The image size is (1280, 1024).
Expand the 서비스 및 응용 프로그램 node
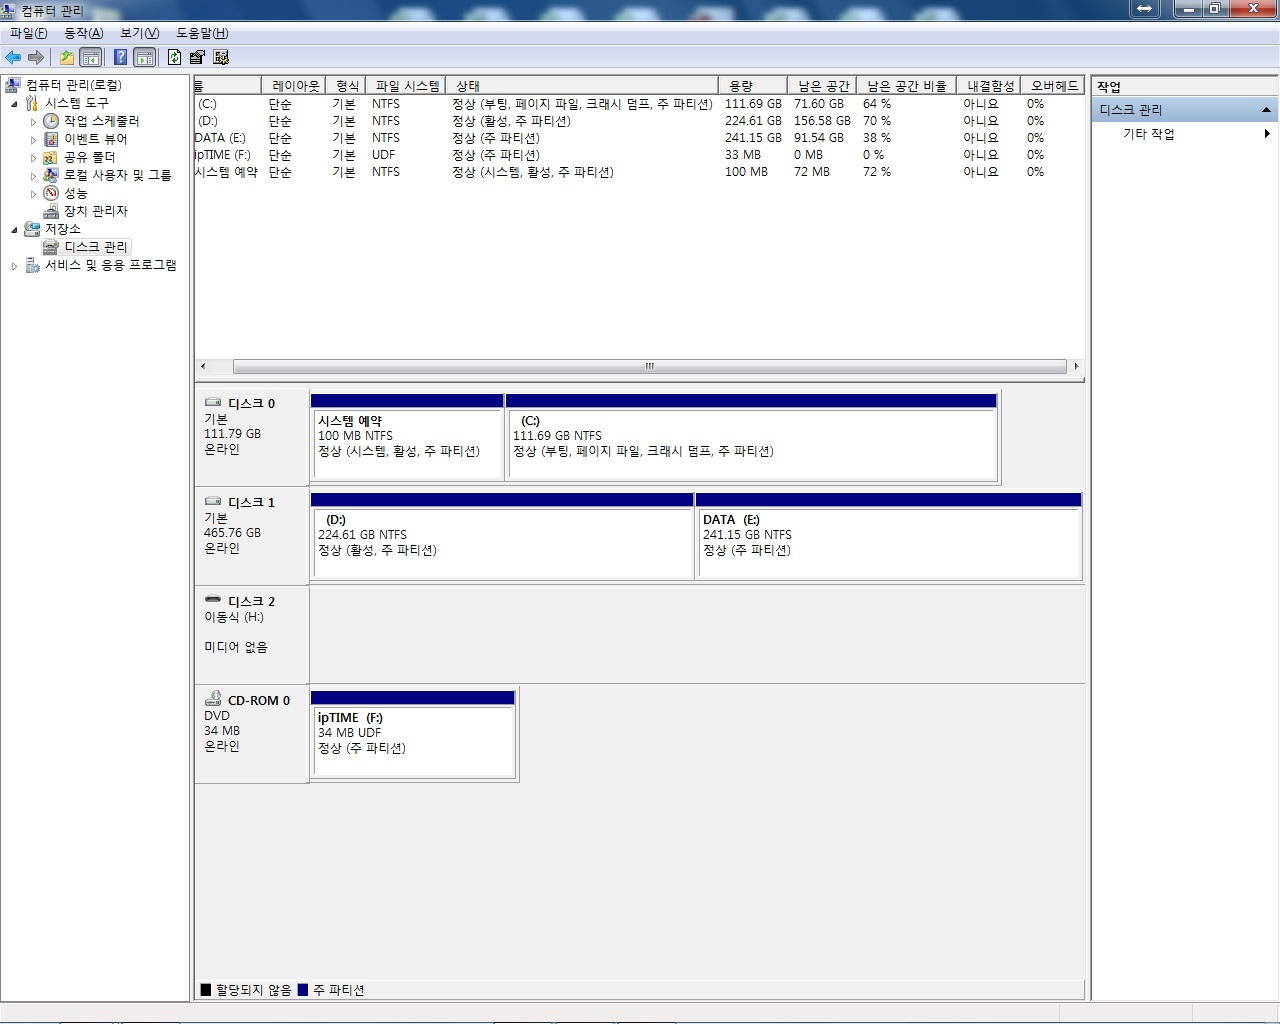click(x=14, y=266)
